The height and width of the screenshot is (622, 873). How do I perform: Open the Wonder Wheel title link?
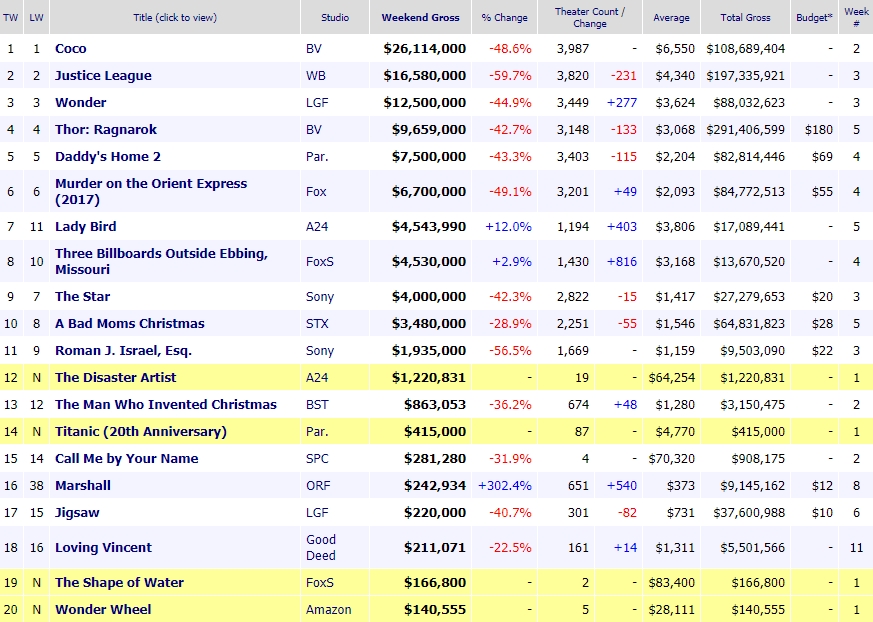click(103, 610)
